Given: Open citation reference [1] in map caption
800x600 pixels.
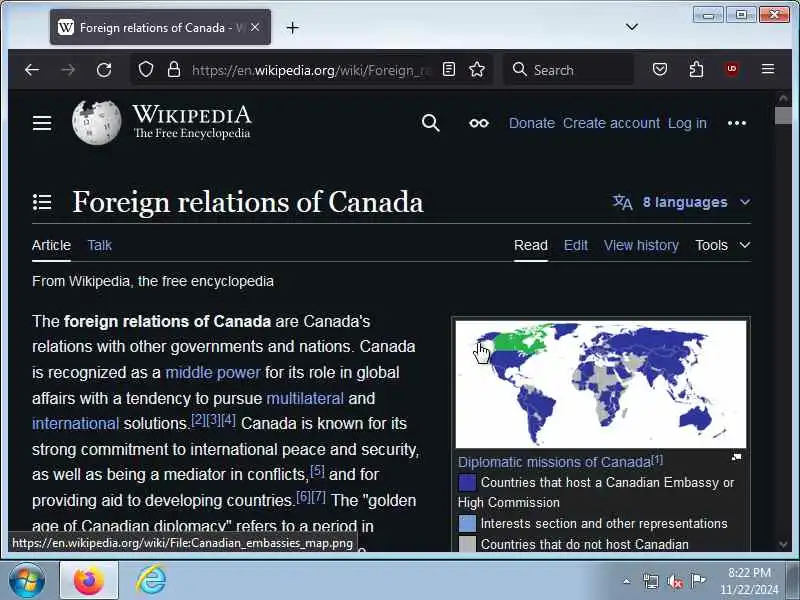Looking at the screenshot, I should [657, 459].
